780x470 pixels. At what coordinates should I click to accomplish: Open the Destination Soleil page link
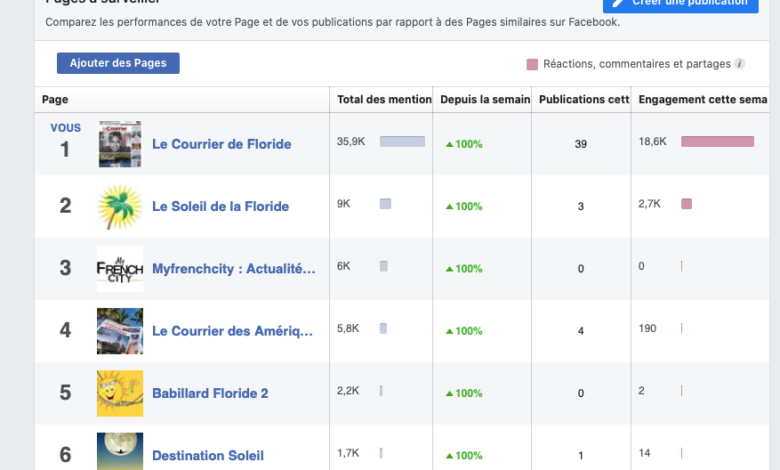coord(208,455)
